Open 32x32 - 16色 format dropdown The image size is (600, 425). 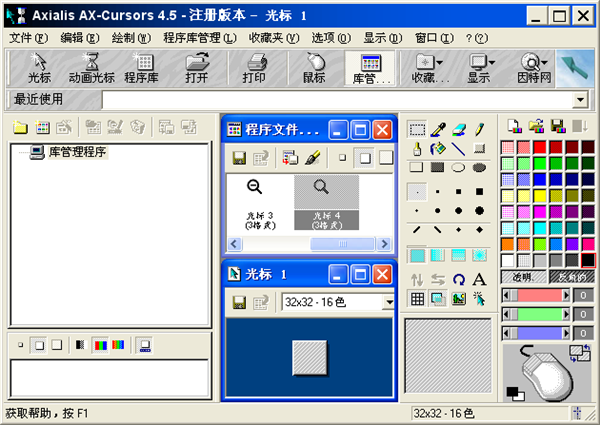coord(389,302)
